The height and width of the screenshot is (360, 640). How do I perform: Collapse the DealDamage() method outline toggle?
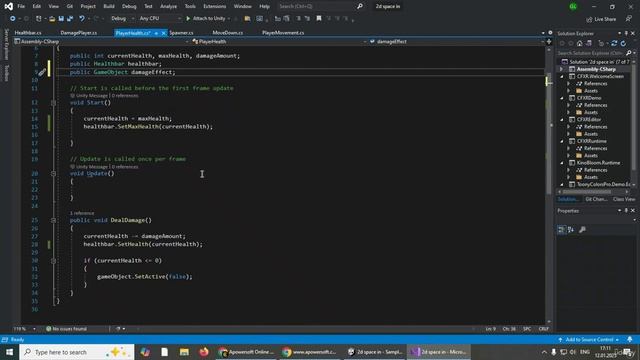coord(53,220)
